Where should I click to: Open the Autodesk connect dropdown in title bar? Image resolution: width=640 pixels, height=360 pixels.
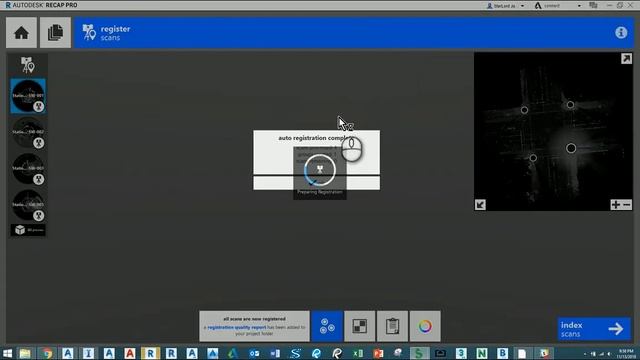pos(558,6)
